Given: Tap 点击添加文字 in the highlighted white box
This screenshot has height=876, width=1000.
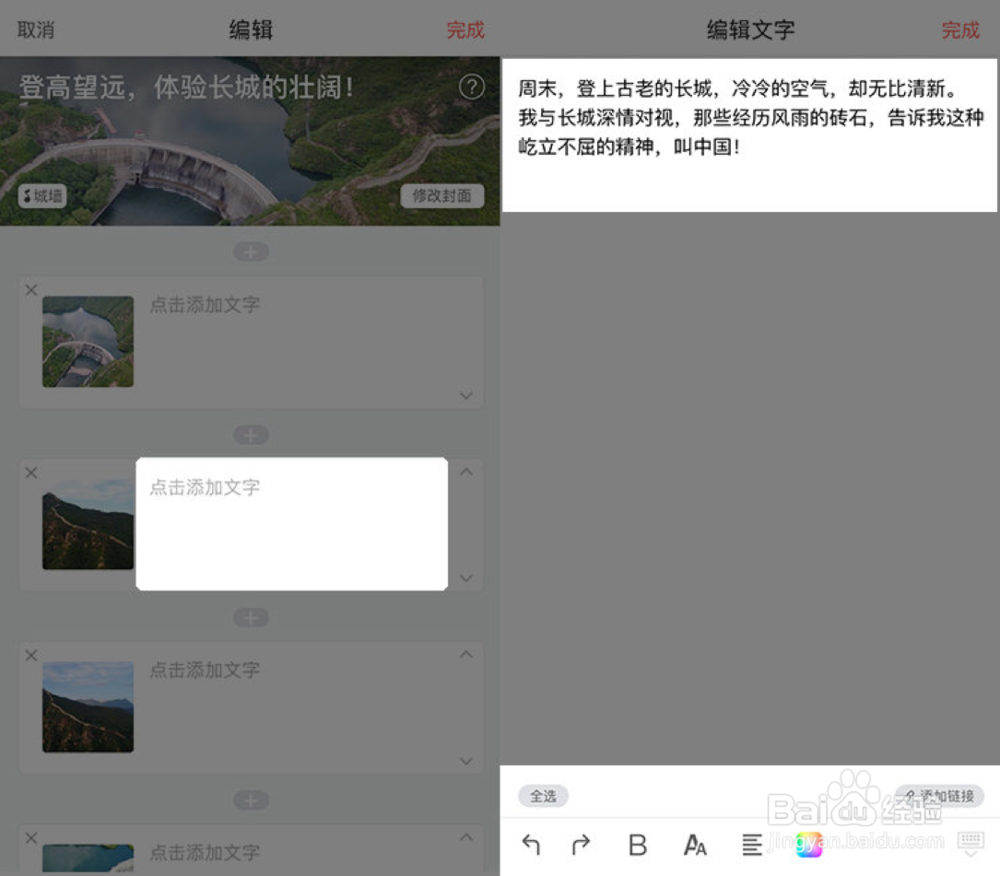Looking at the screenshot, I should tap(205, 488).
